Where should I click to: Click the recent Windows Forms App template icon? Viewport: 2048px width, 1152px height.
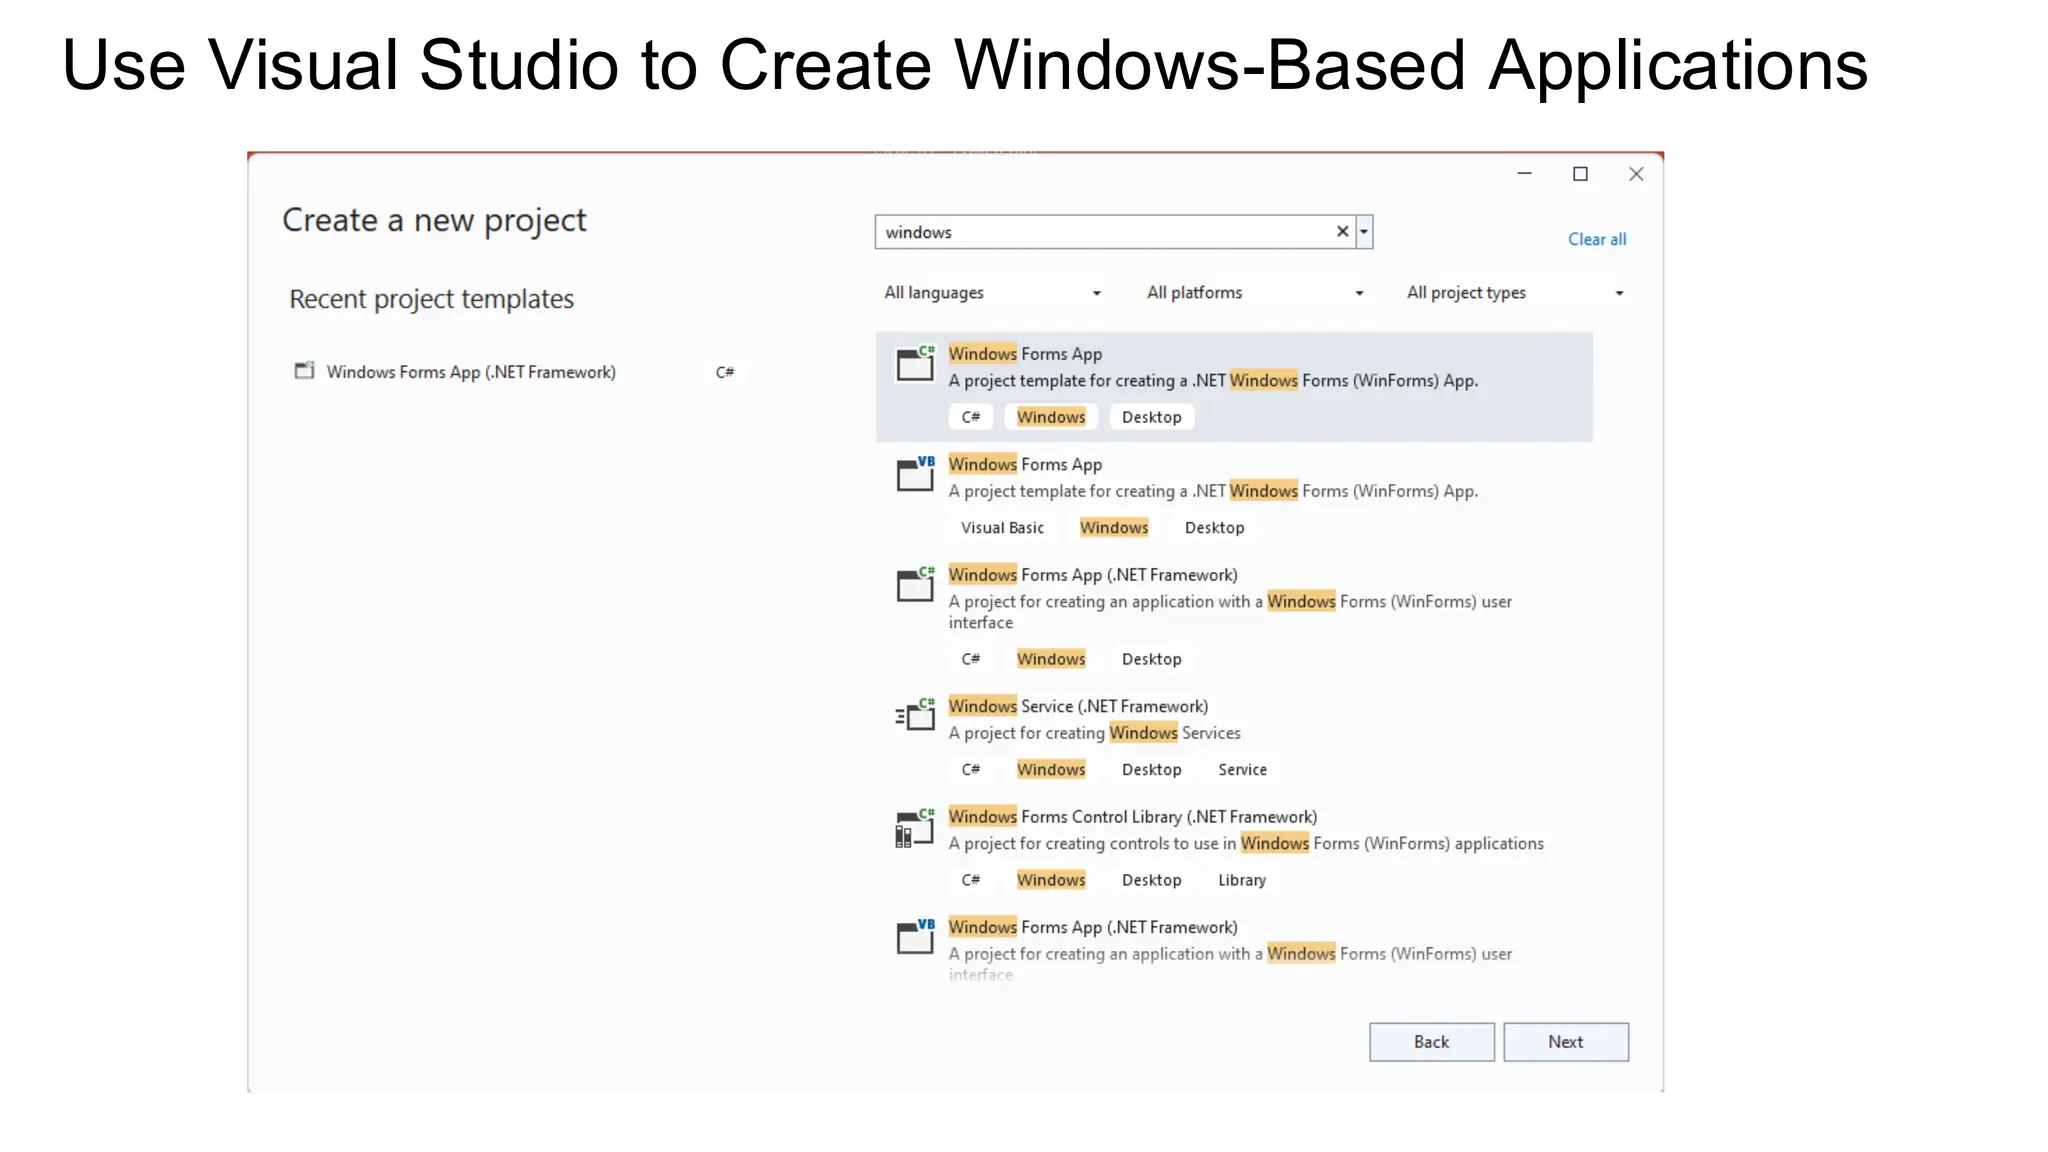pyautogui.click(x=304, y=371)
